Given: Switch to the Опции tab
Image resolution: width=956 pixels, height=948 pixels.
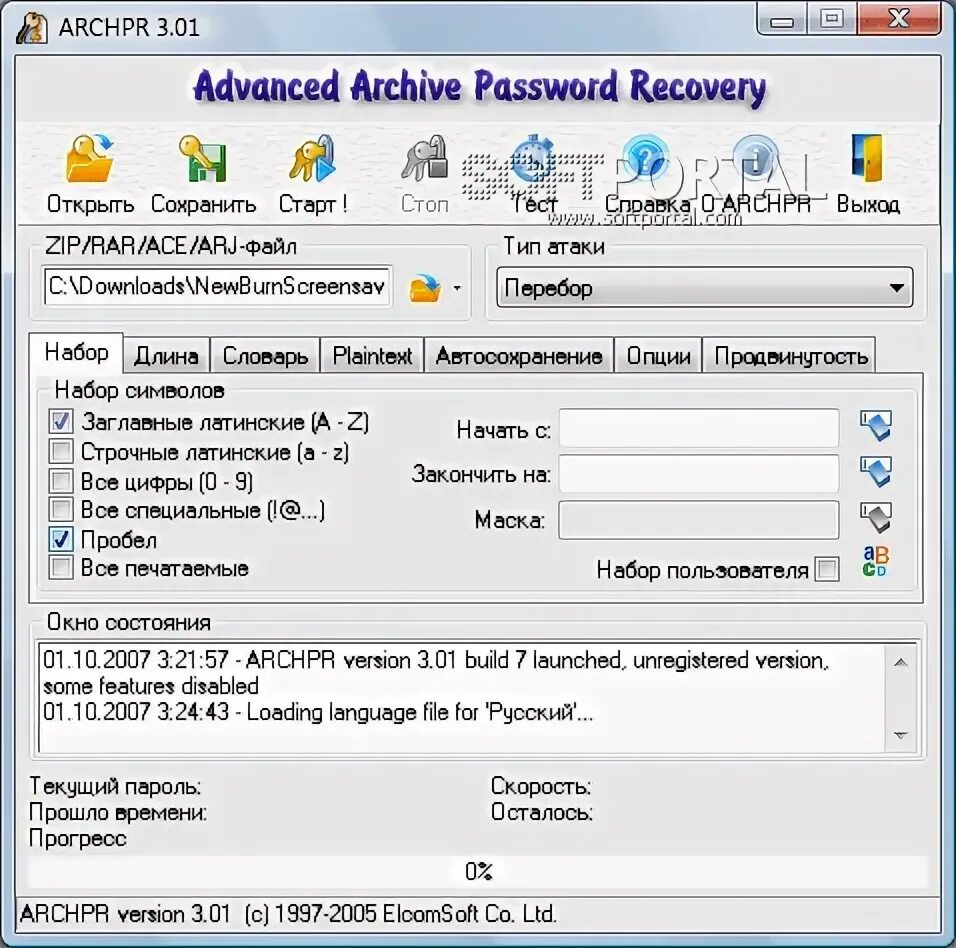Looking at the screenshot, I should (x=658, y=355).
